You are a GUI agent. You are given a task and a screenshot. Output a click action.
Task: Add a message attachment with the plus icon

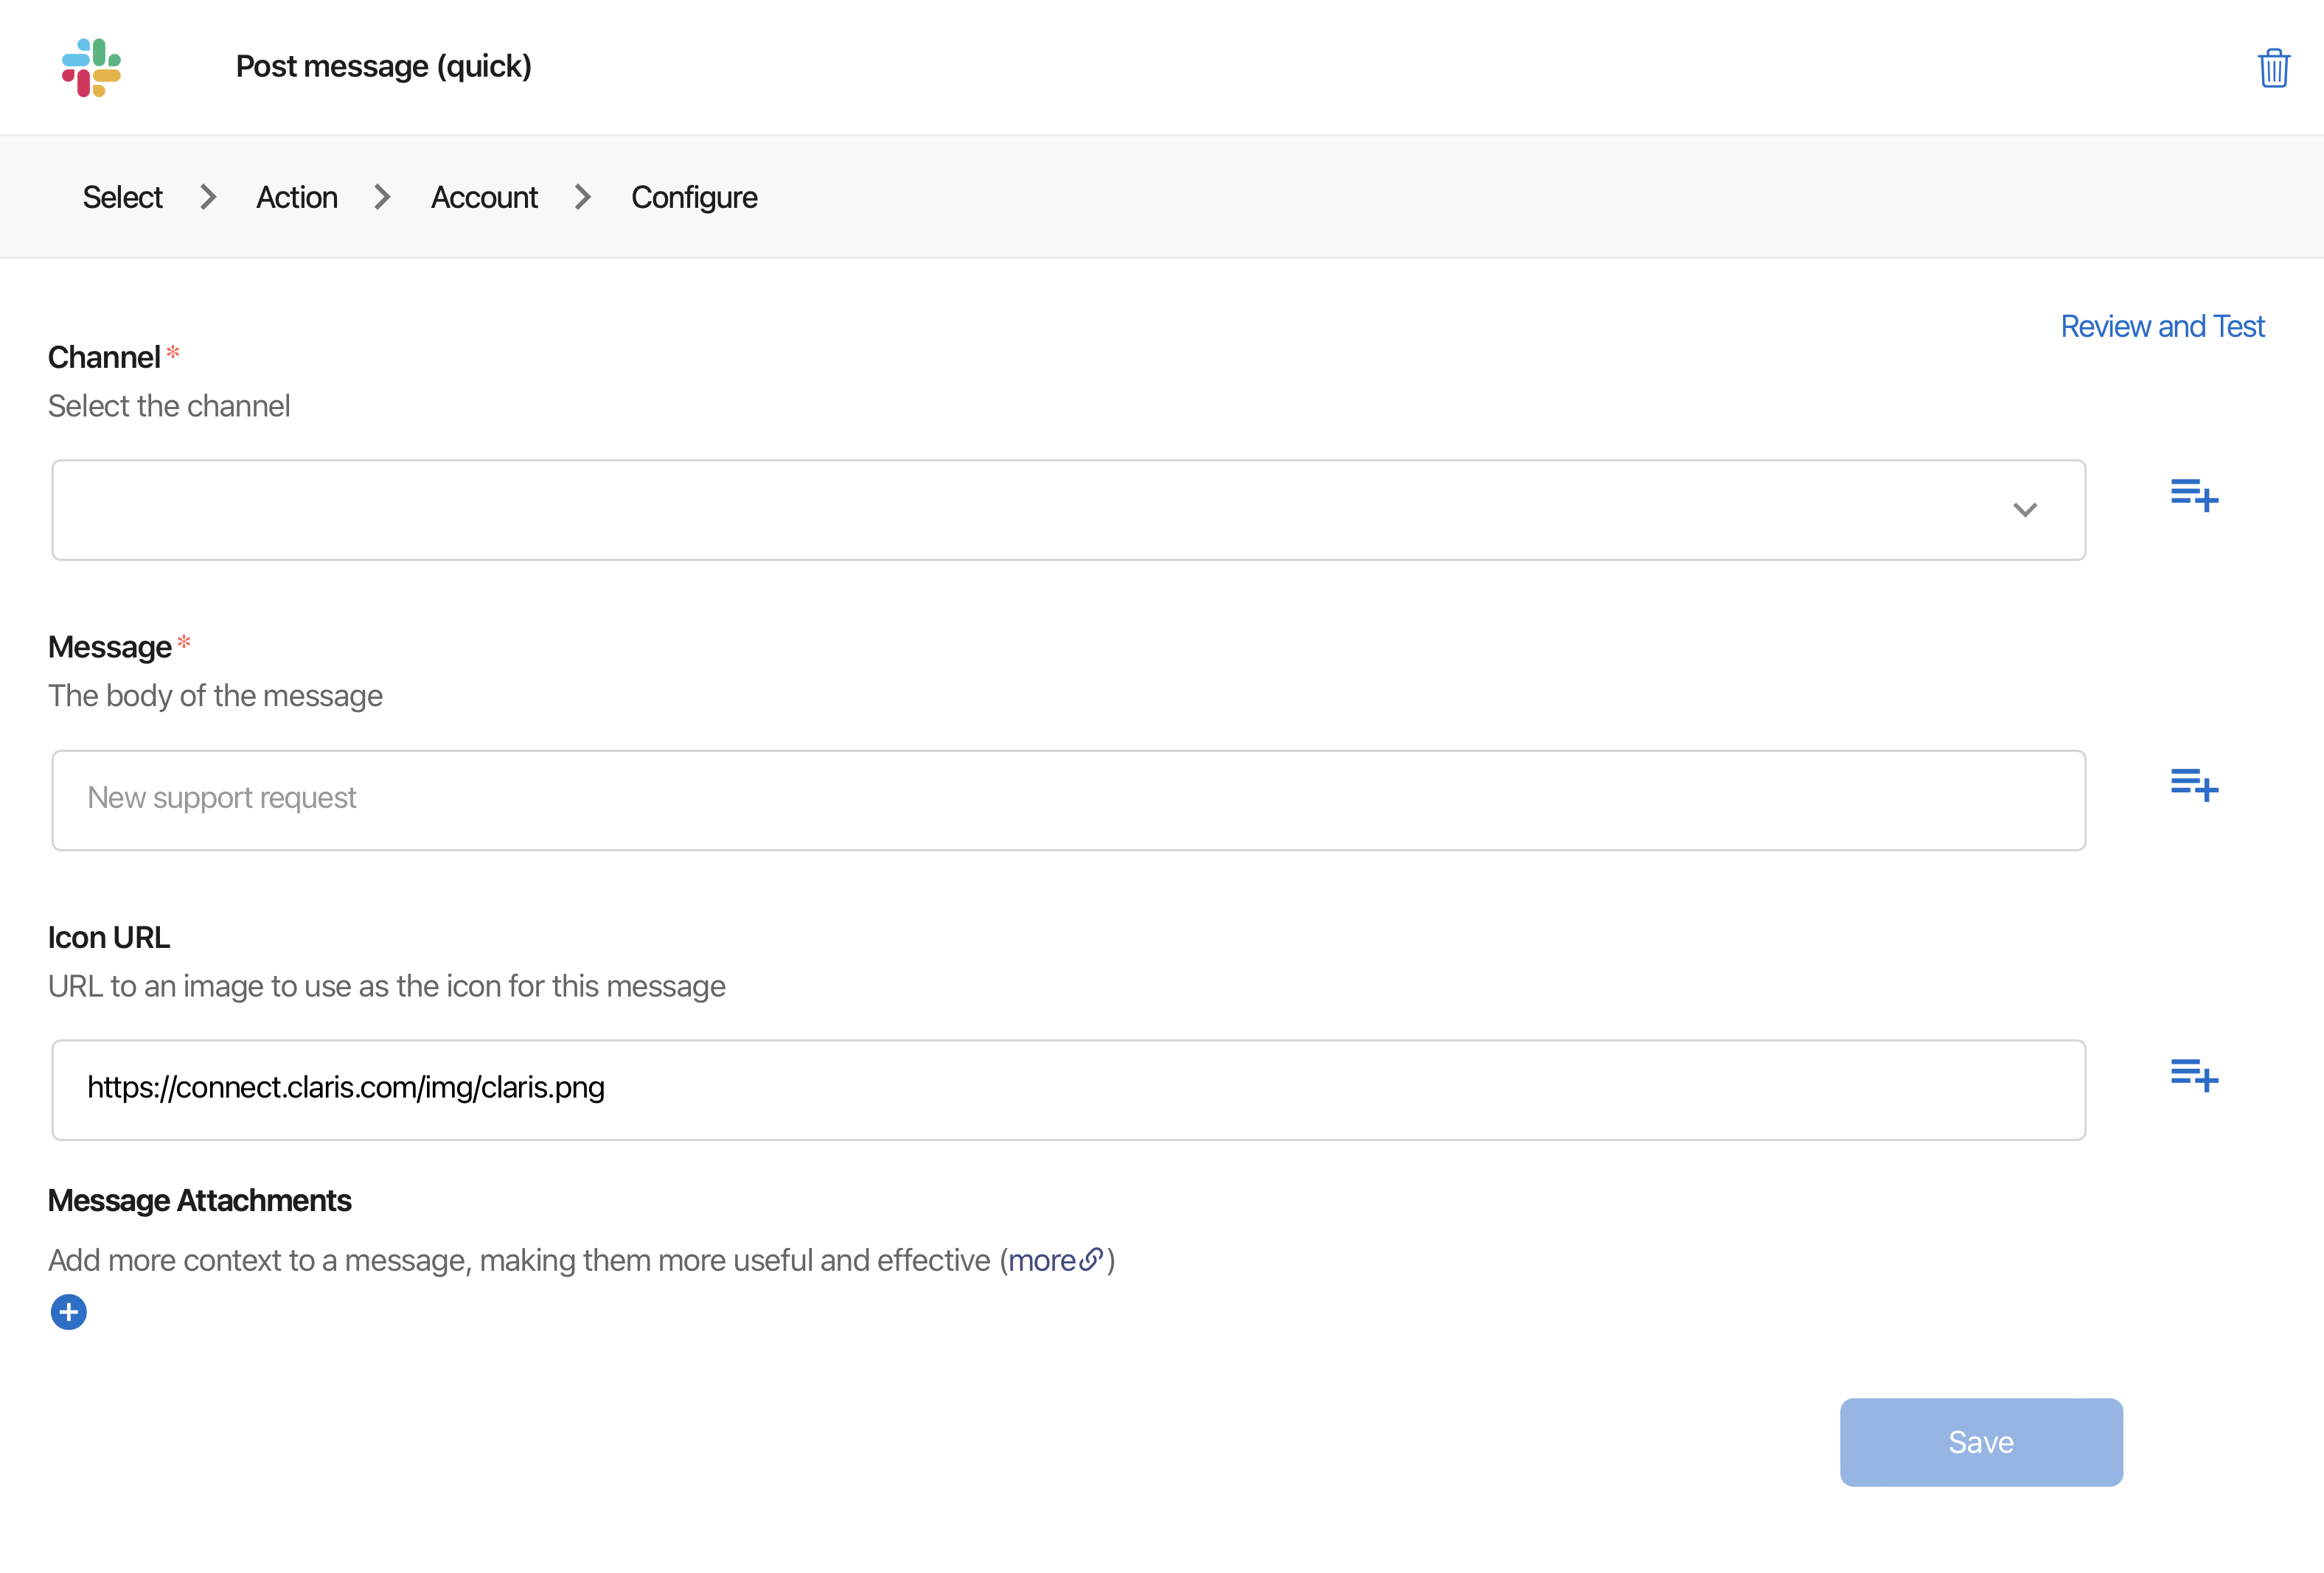(68, 1311)
